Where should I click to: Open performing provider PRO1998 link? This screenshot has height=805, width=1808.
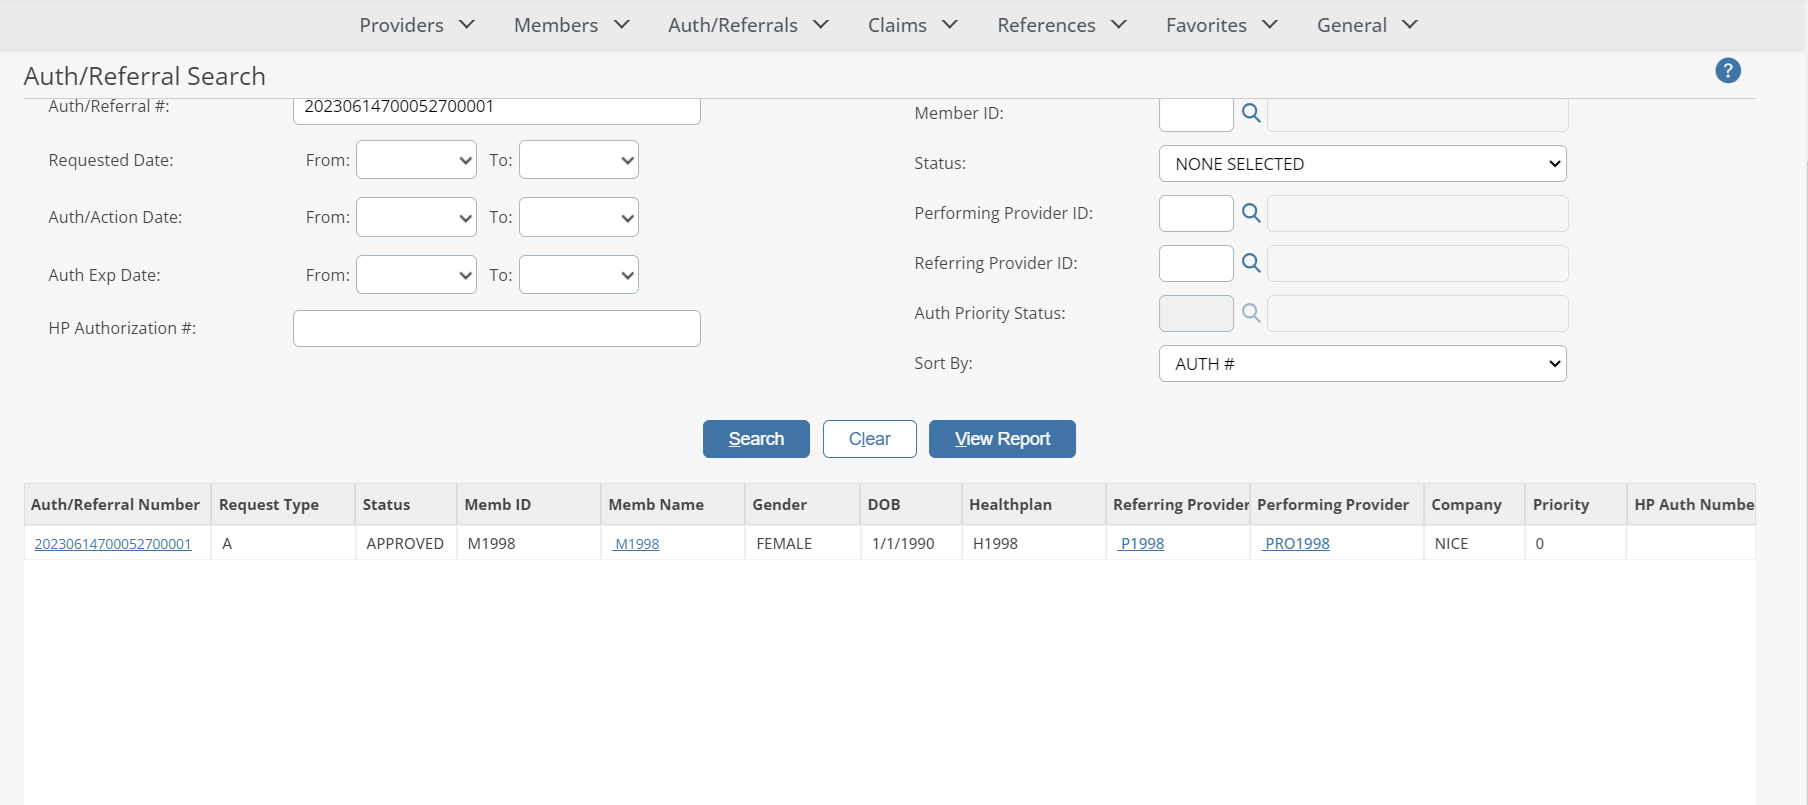(x=1297, y=544)
